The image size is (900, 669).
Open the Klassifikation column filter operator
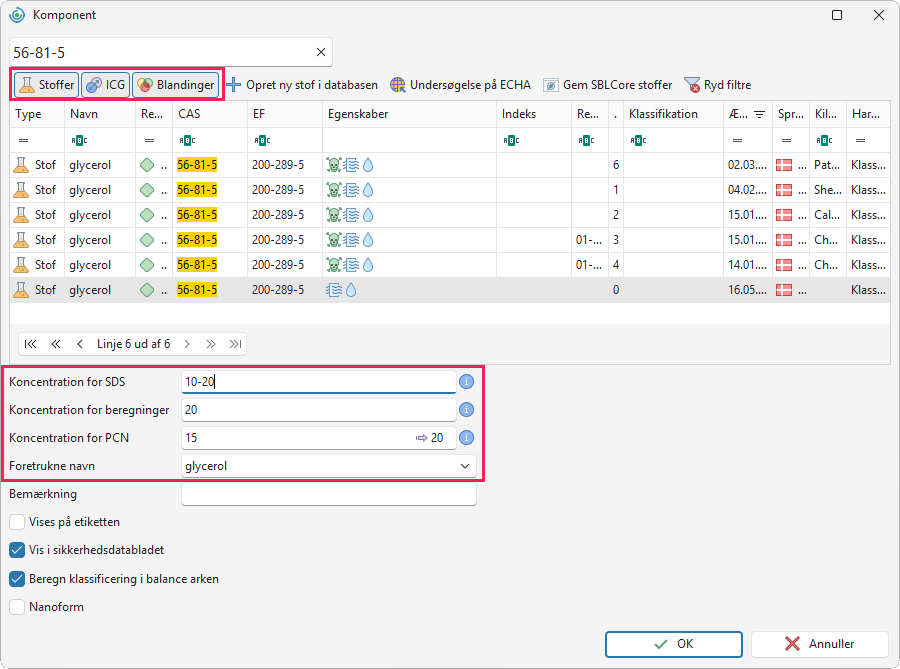(638, 141)
